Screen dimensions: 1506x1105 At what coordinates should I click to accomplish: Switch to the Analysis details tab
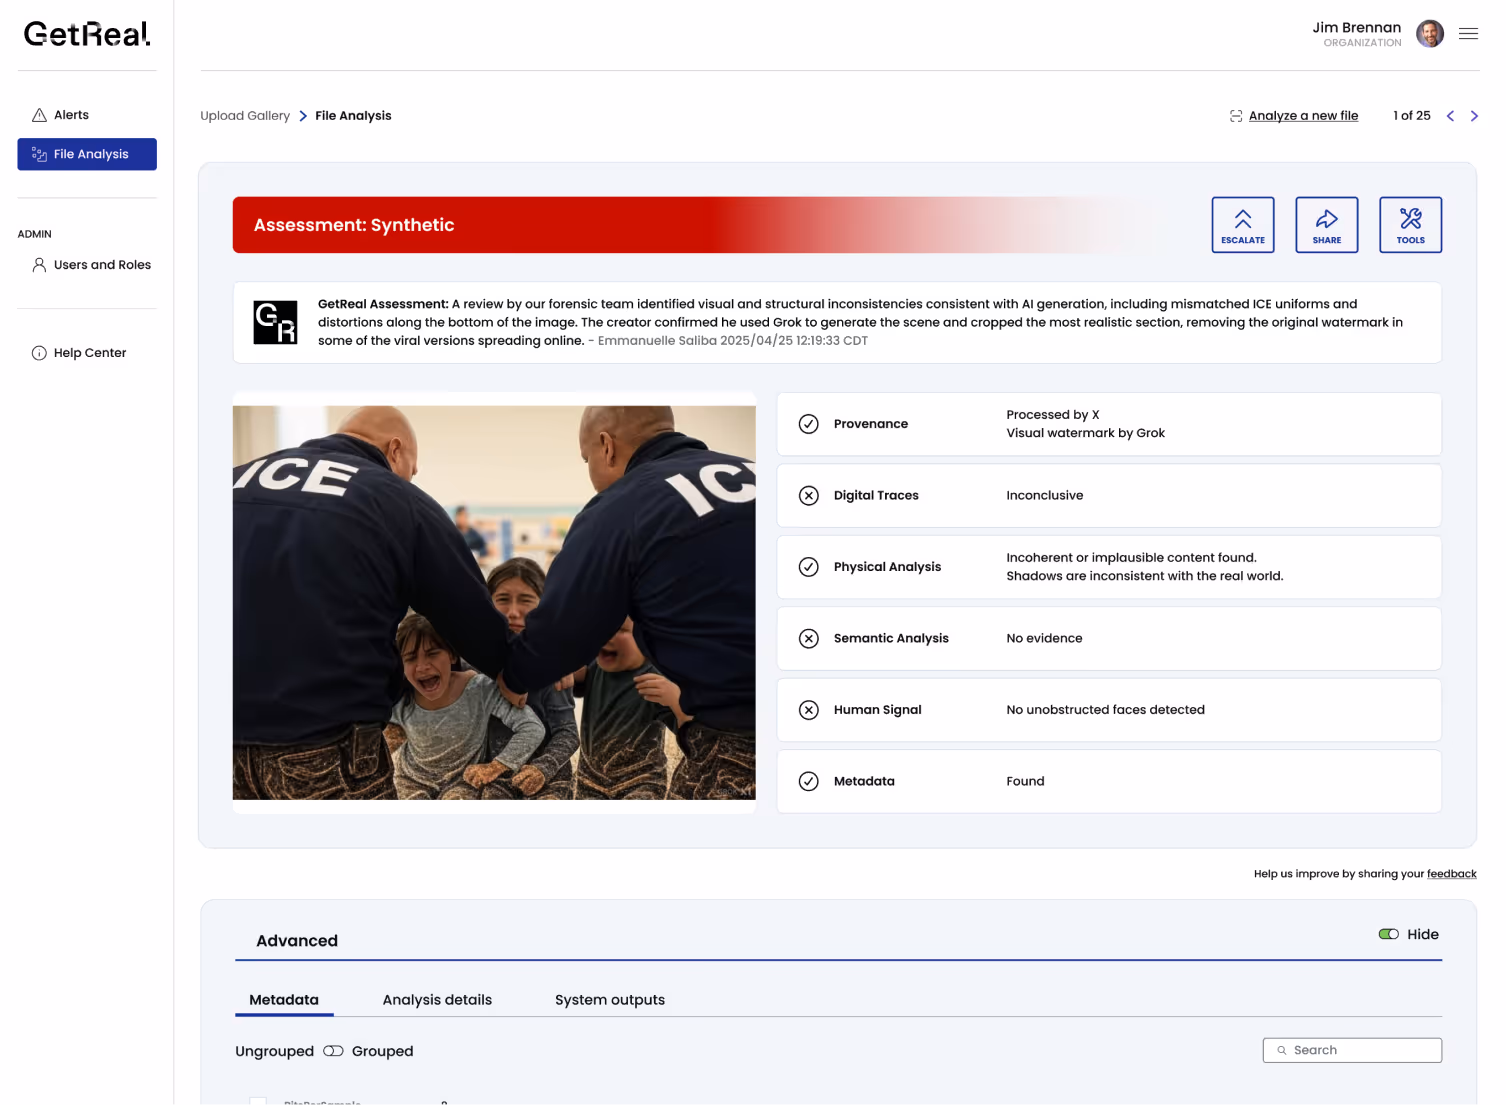tap(437, 1000)
